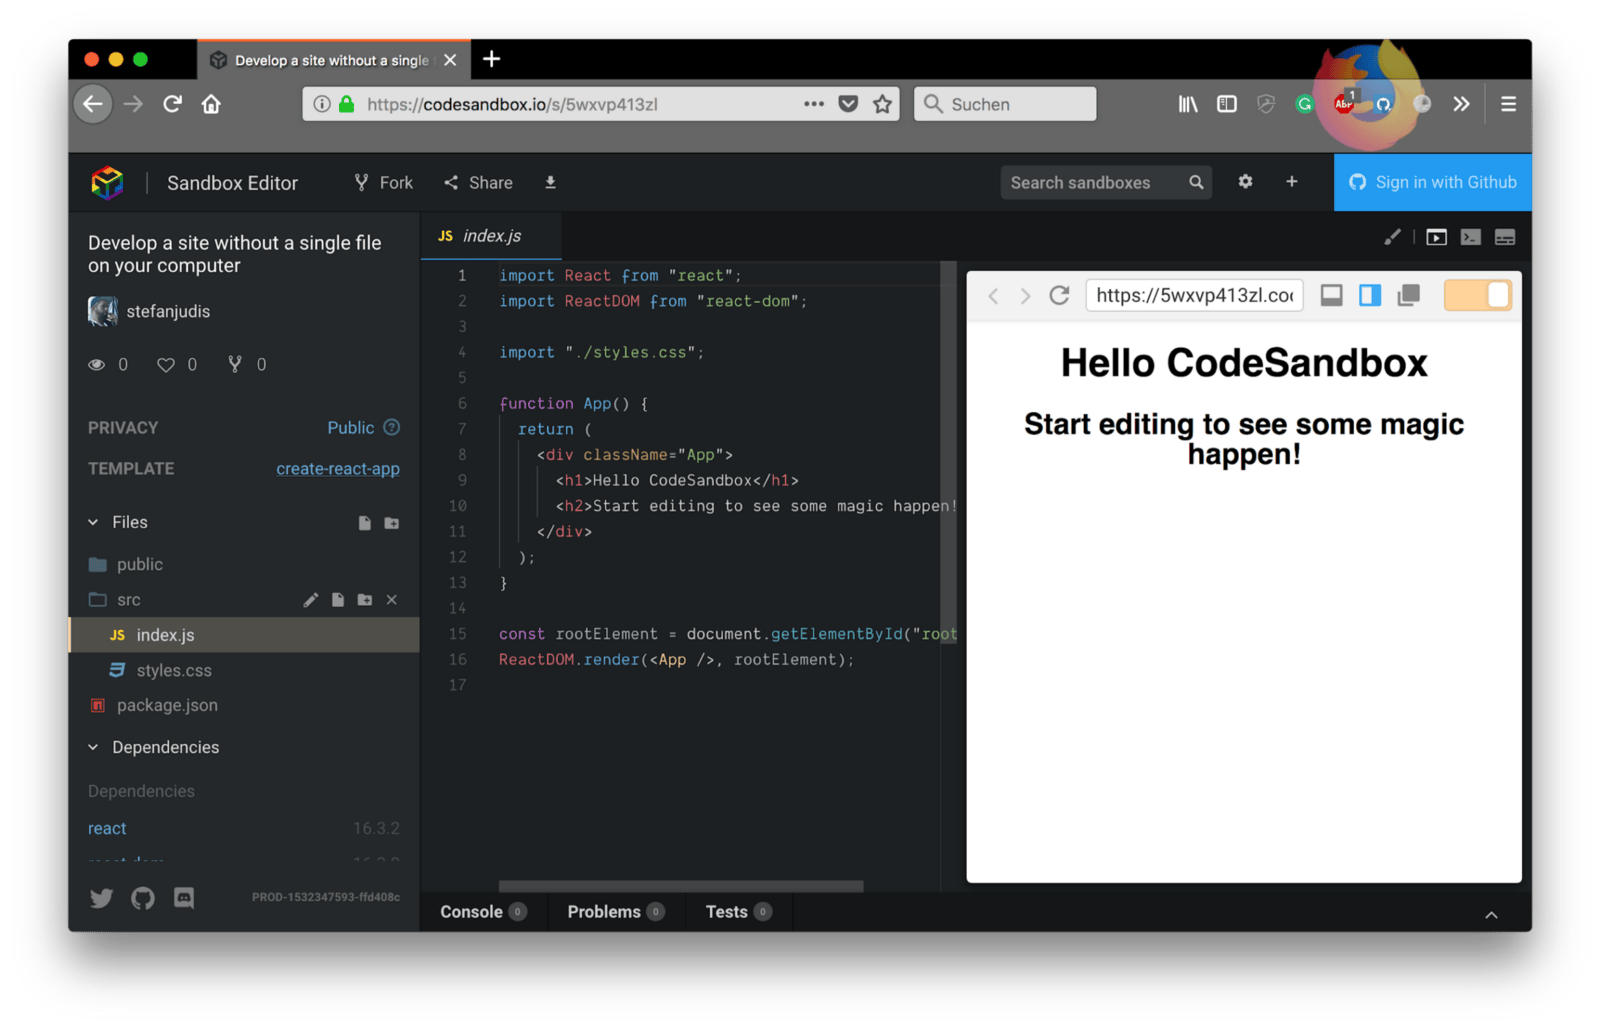Toggle the orange preview switch

click(x=1477, y=295)
